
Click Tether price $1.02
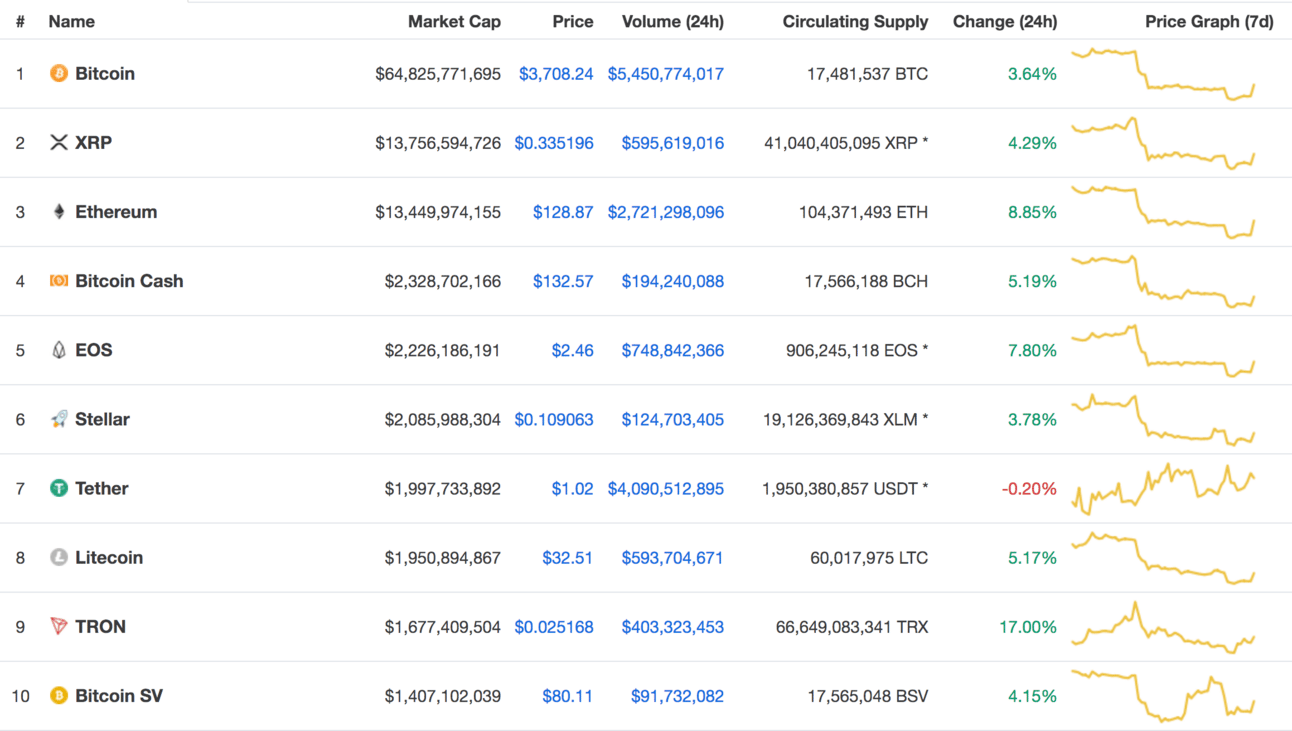click(x=573, y=488)
